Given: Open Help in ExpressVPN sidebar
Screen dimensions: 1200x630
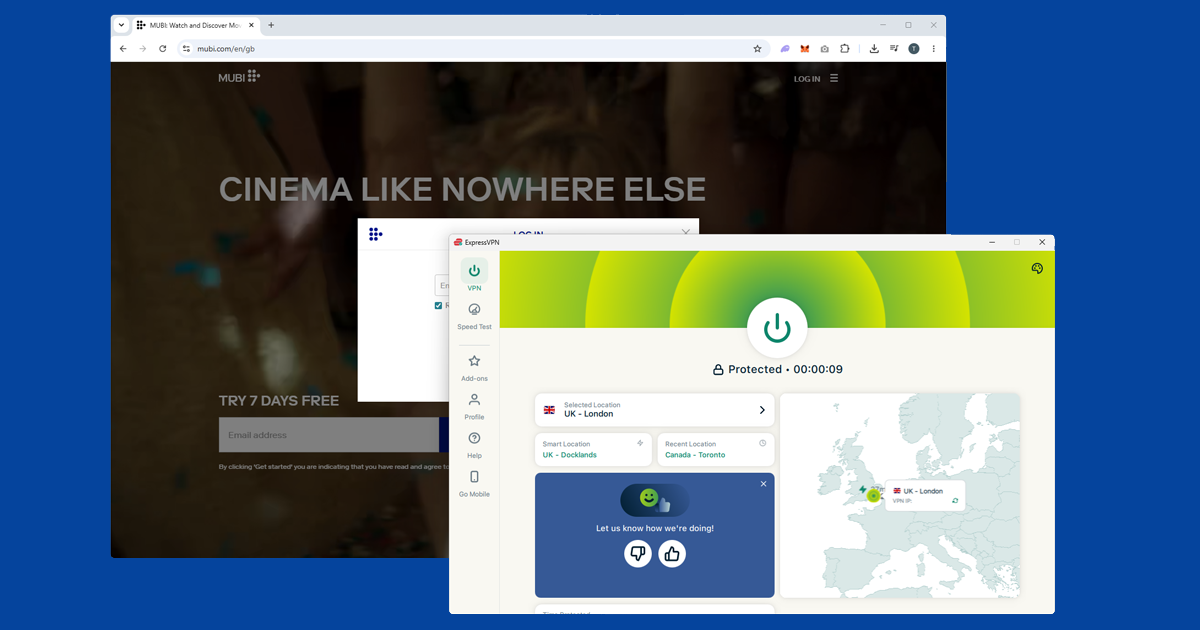Looking at the screenshot, I should 474,445.
